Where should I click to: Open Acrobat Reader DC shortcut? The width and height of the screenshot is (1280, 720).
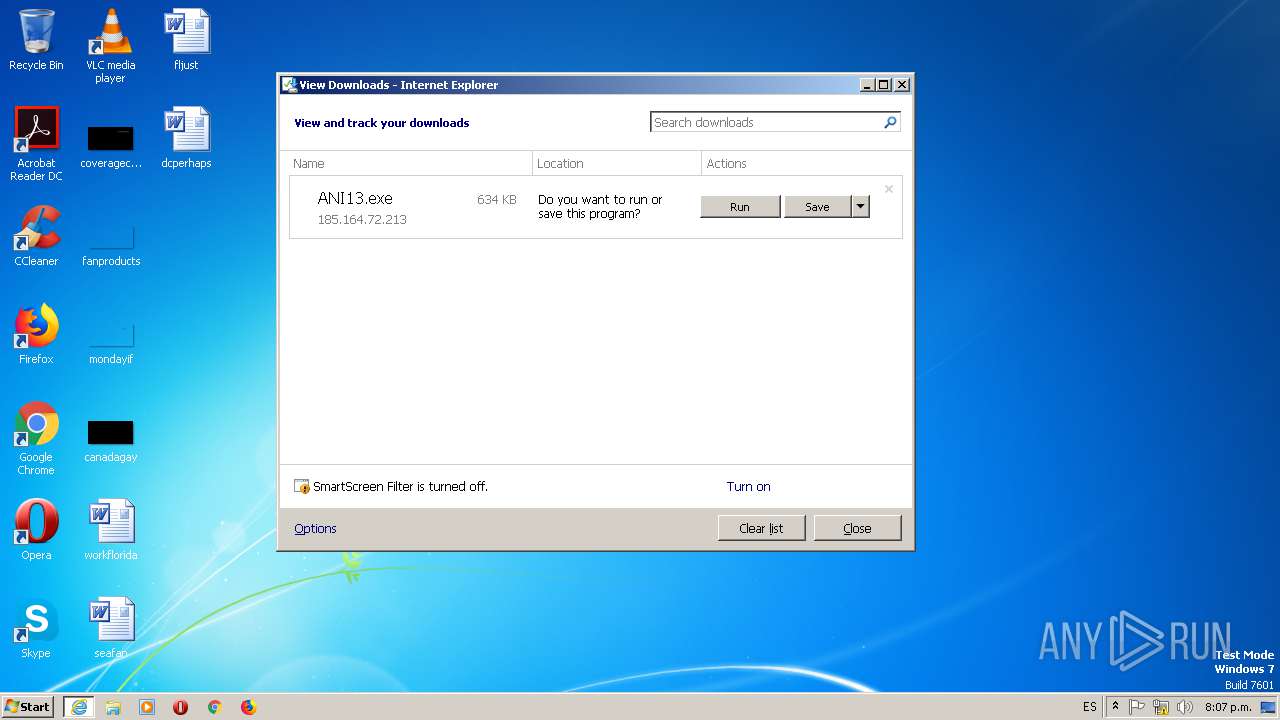pos(36,143)
